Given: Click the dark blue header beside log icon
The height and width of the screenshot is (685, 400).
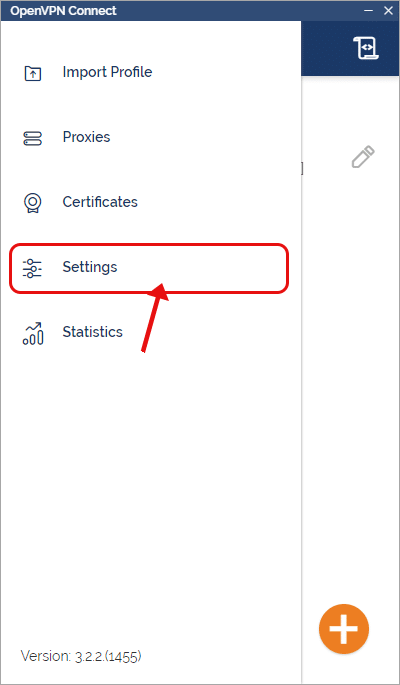Looking at the screenshot, I should click(325, 48).
